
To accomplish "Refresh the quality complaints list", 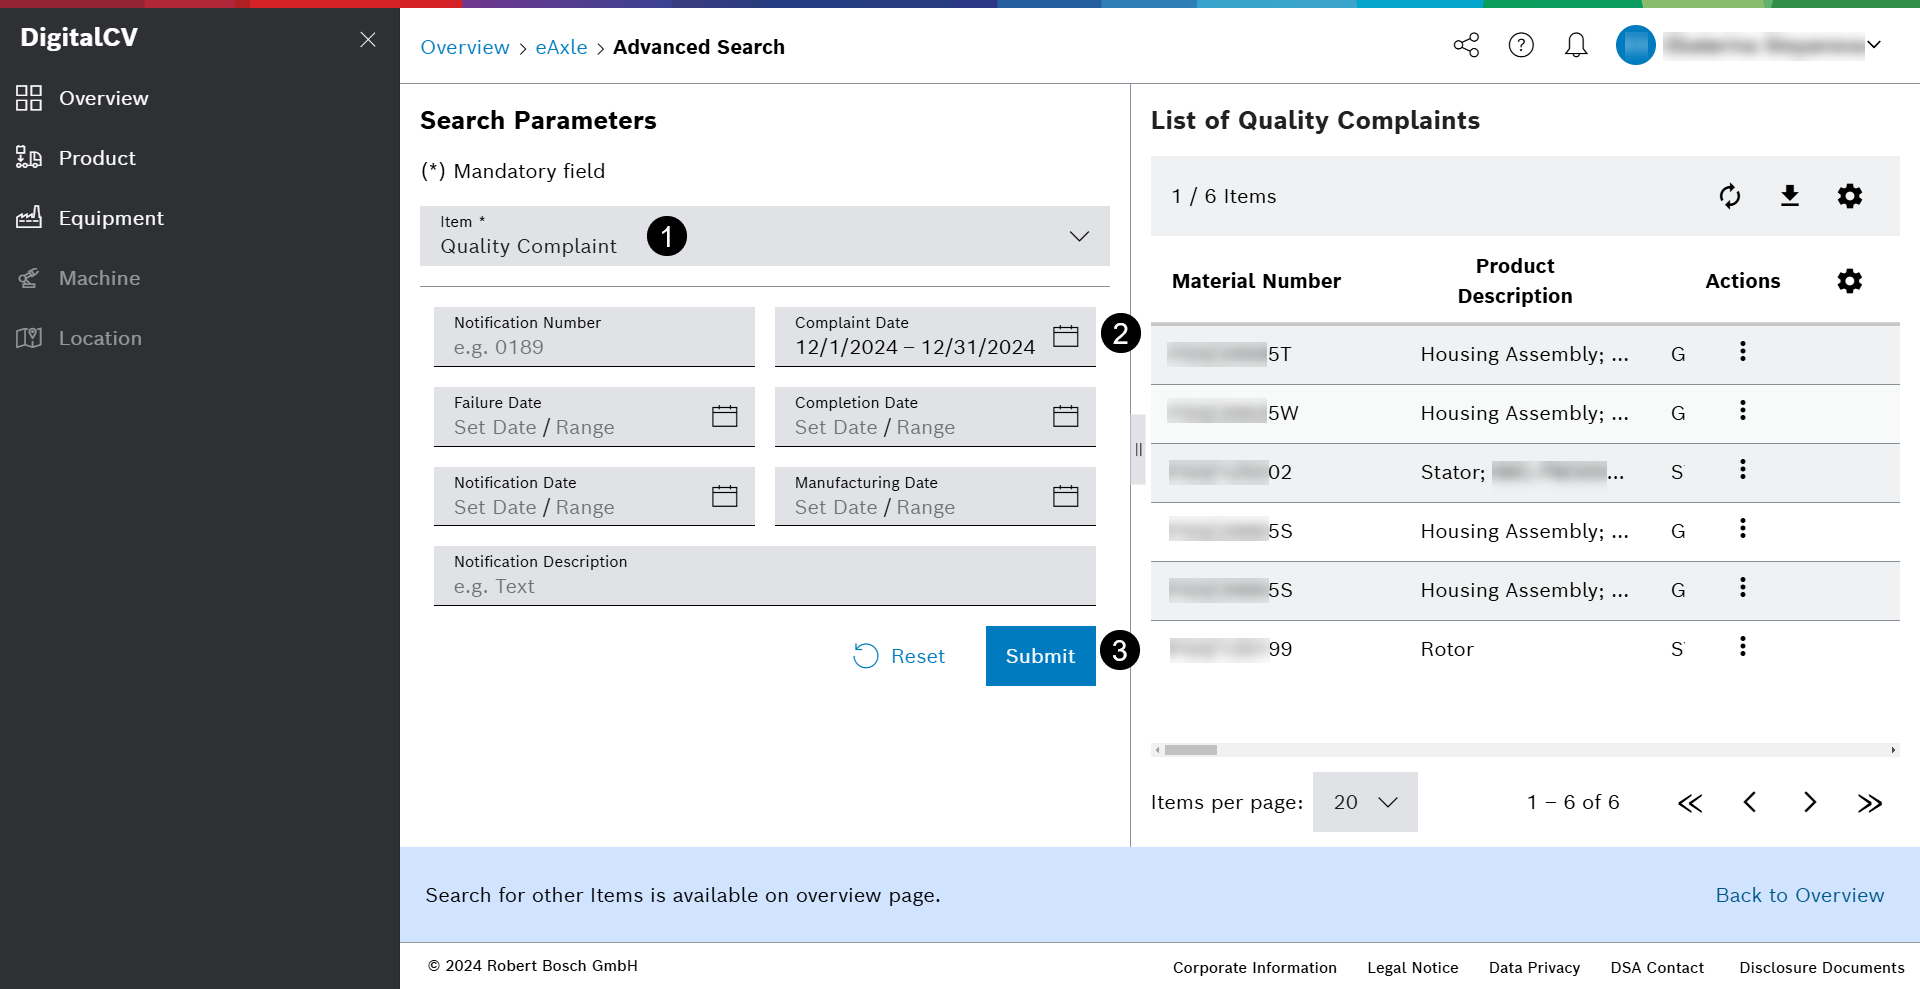I will (x=1730, y=196).
